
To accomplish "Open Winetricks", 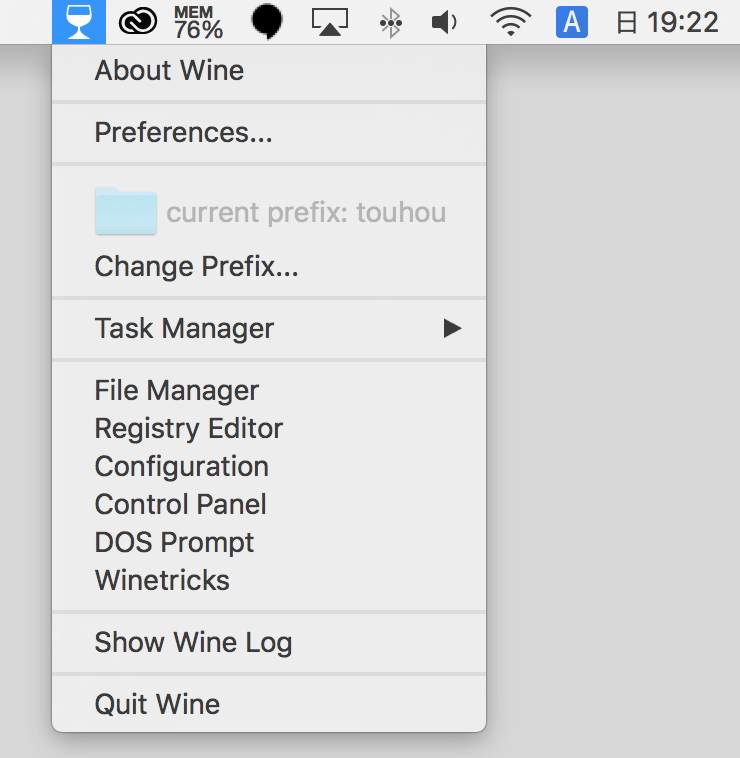I will point(269,580).
